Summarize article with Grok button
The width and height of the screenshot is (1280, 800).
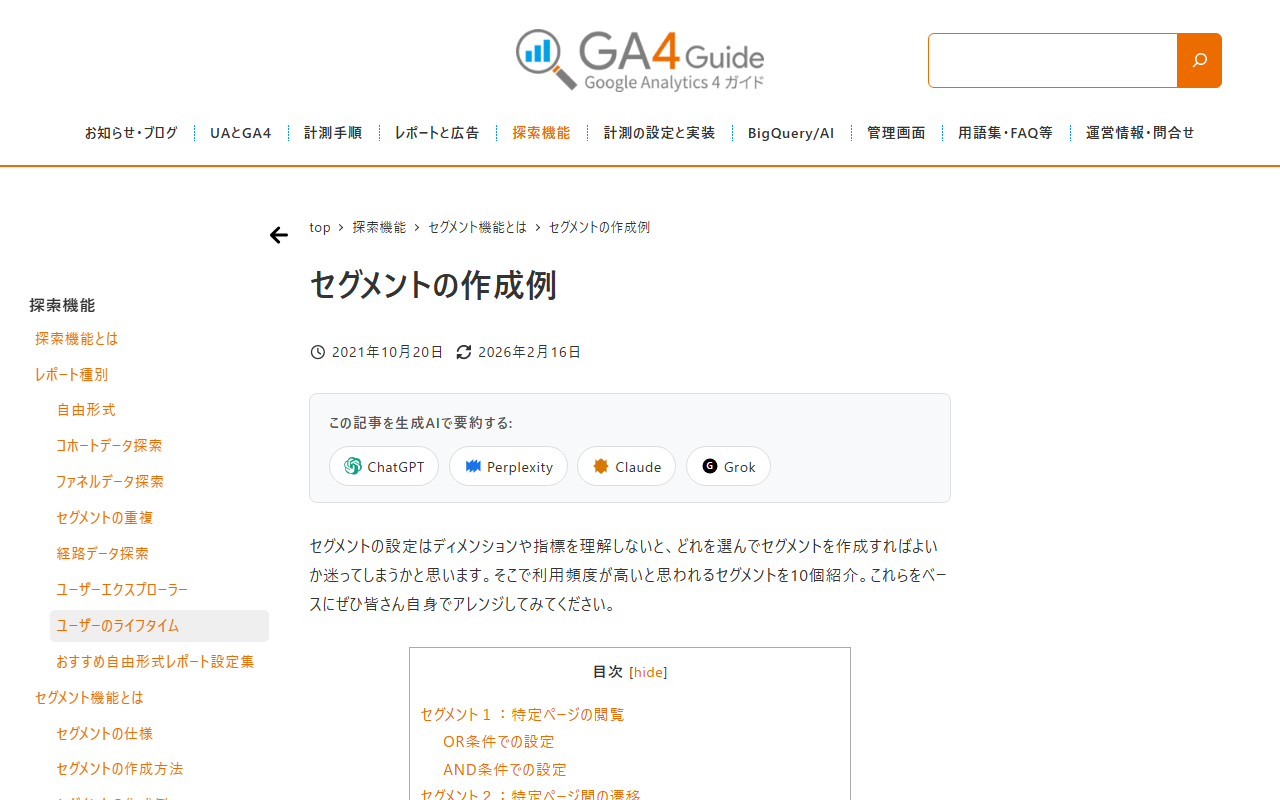tap(728, 466)
